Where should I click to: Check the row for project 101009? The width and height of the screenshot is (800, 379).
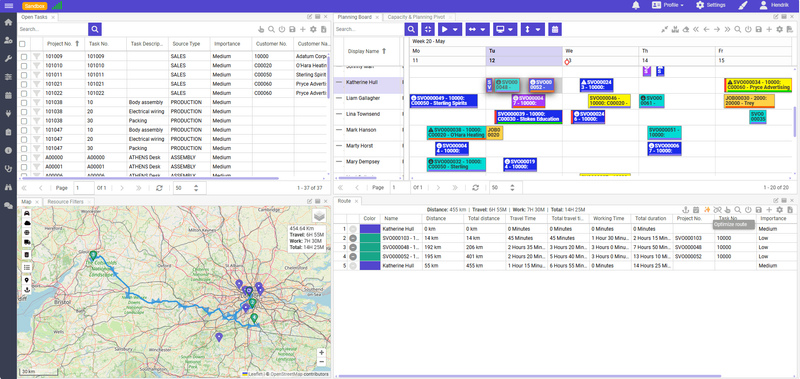tap(24, 56)
